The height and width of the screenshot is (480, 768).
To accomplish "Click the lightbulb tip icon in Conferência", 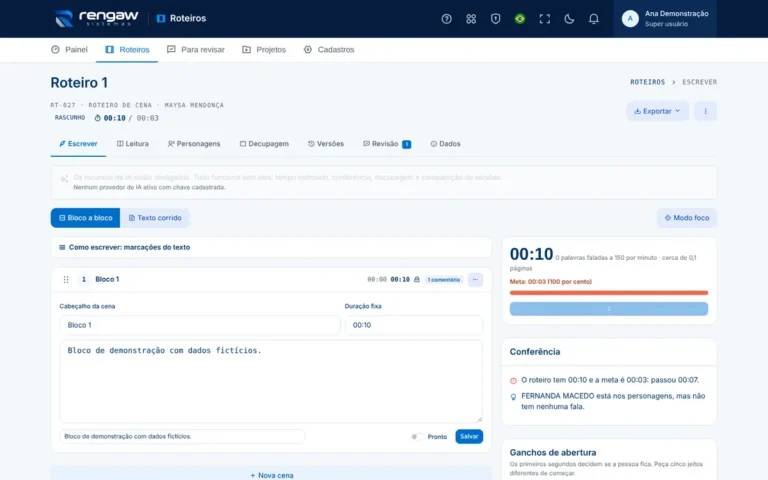I will (513, 397).
